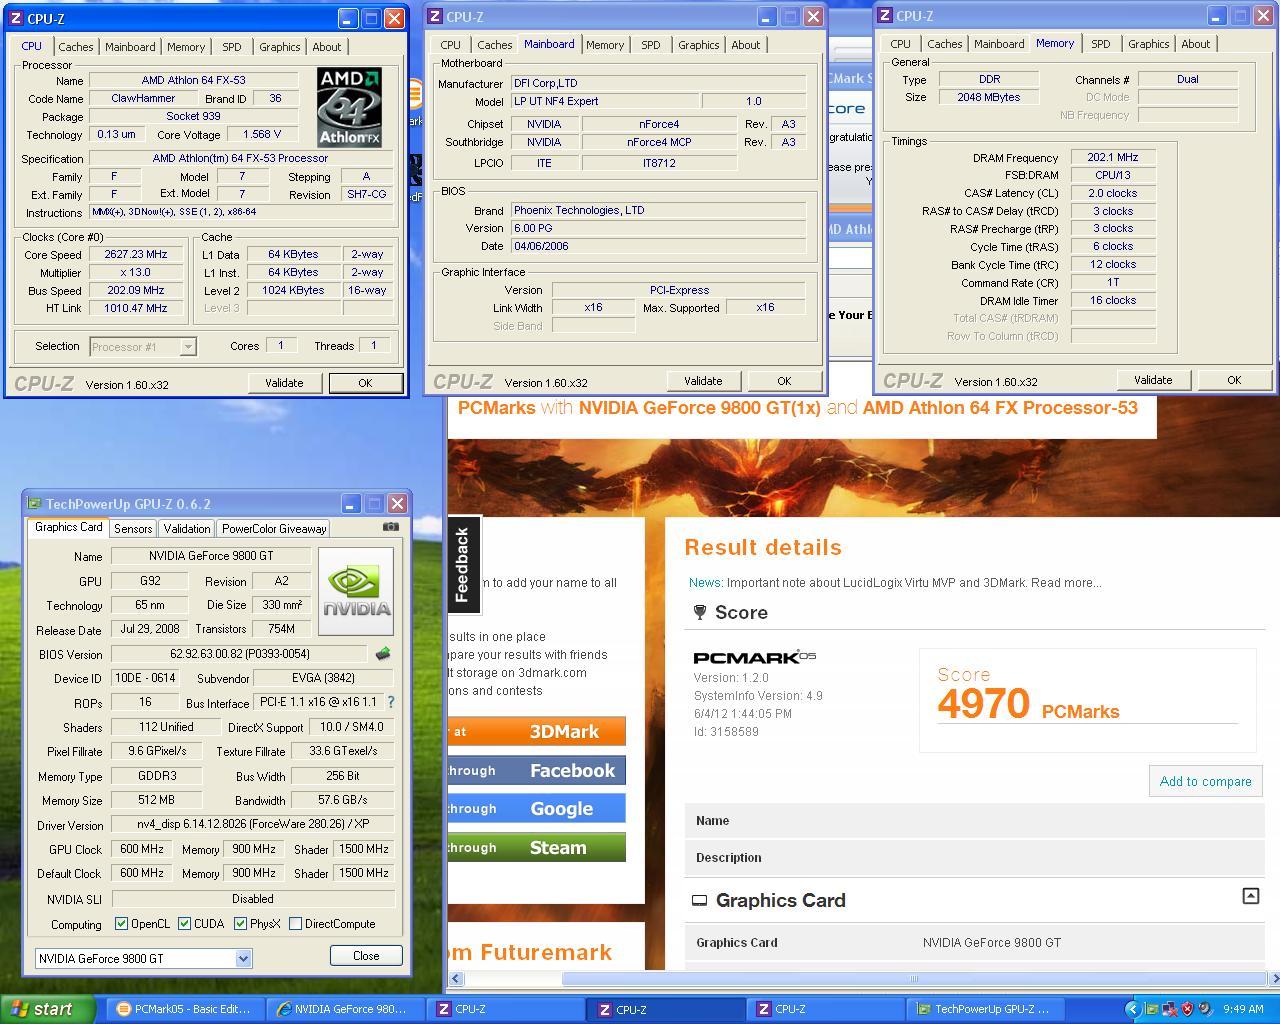Open the GPU selection dropdown in GPU-Z

[x=243, y=958]
